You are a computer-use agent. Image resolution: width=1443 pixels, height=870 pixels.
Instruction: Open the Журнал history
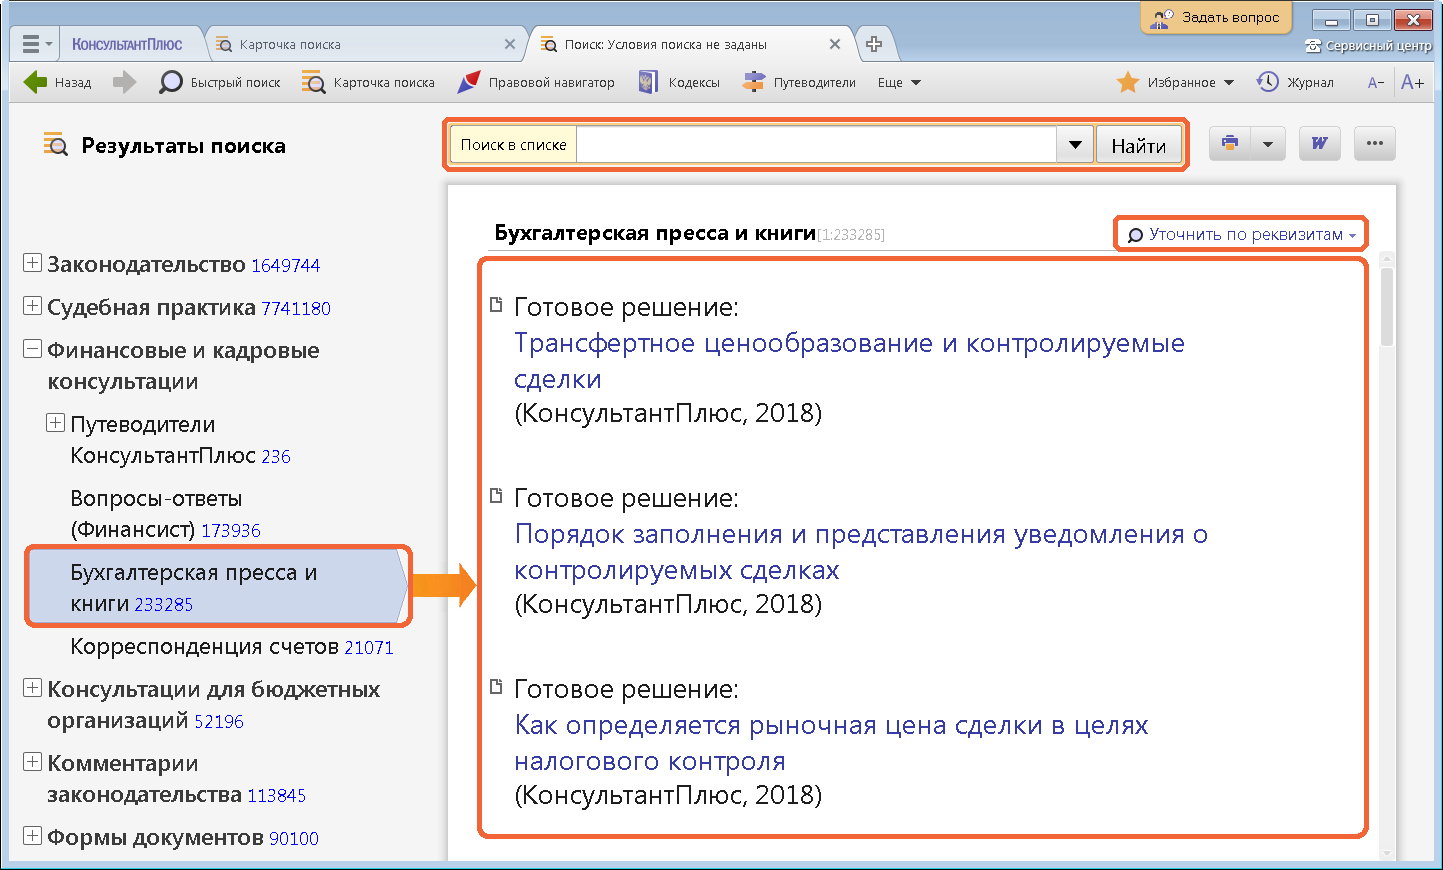(x=1295, y=82)
